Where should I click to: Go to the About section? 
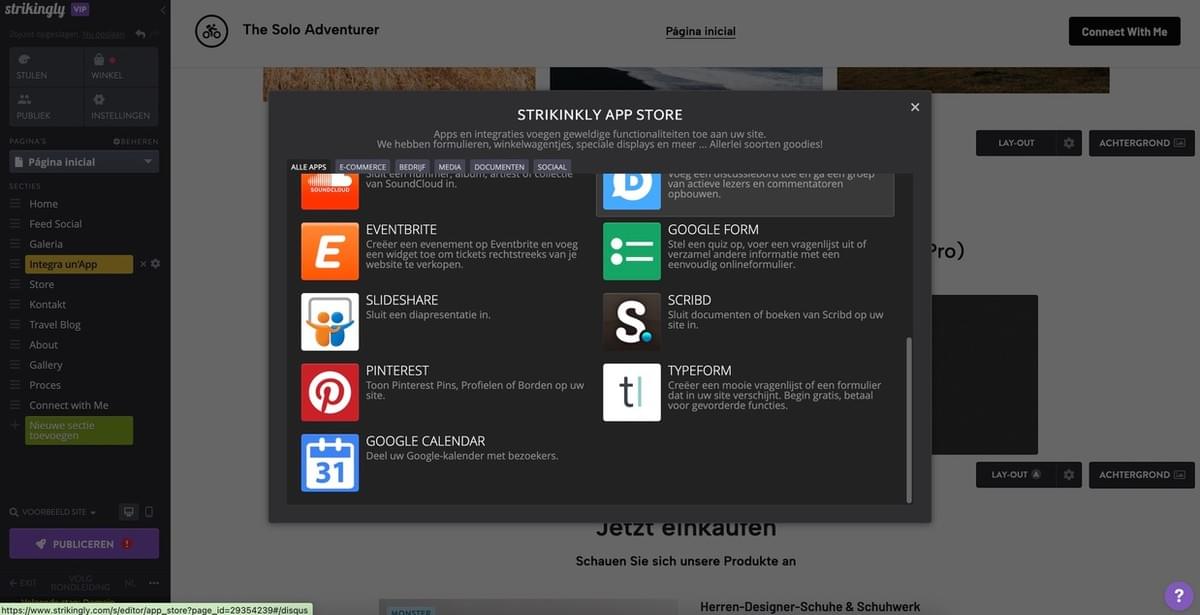click(44, 345)
